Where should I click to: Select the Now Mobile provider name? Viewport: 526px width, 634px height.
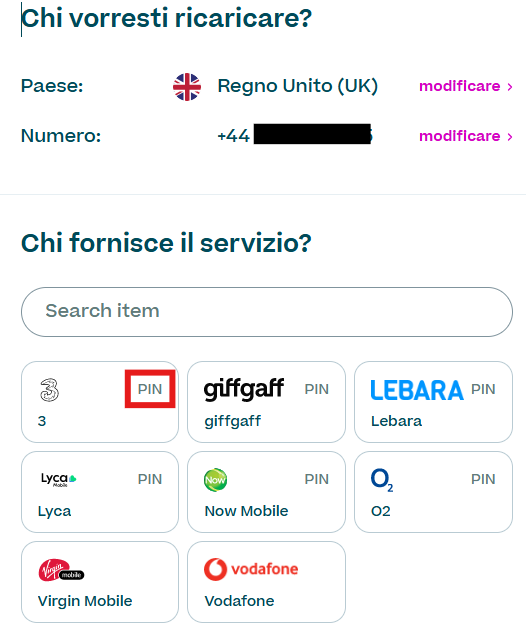click(246, 511)
